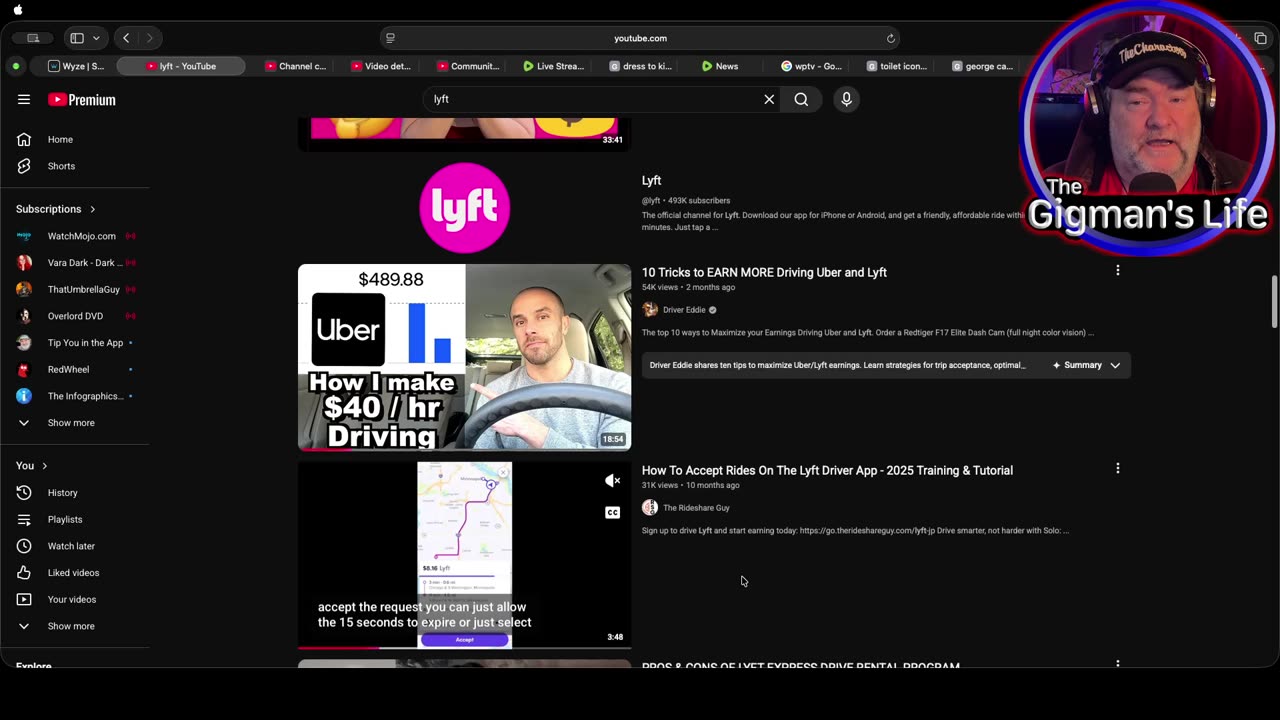Open Driver Eddie channel avatar
Image resolution: width=1280 pixels, height=720 pixels.
[x=650, y=310]
